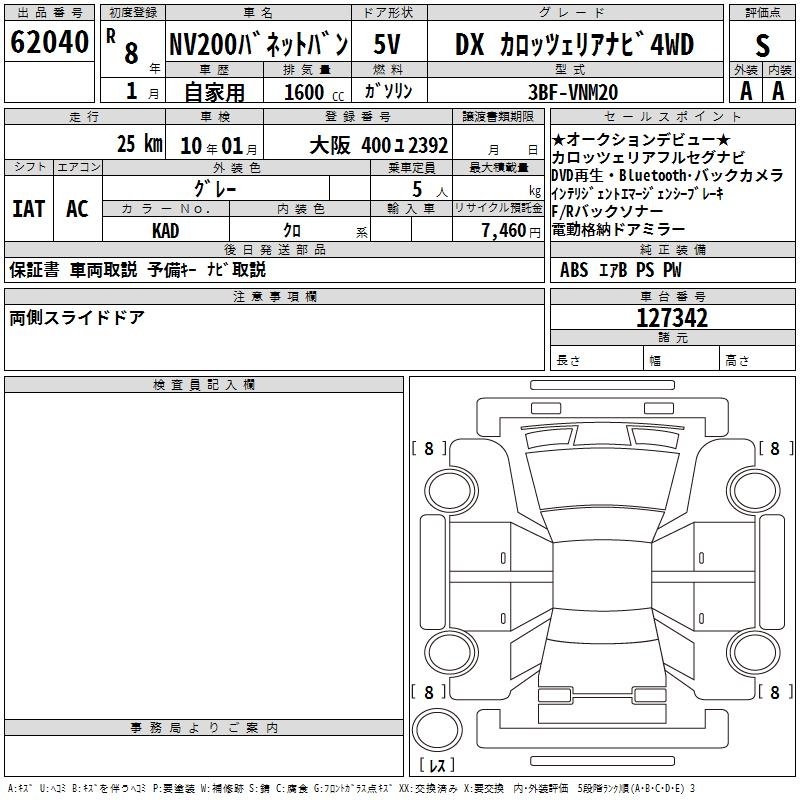Click the exterior grade A under 外装
This screenshot has width=800, height=800.
745,90
